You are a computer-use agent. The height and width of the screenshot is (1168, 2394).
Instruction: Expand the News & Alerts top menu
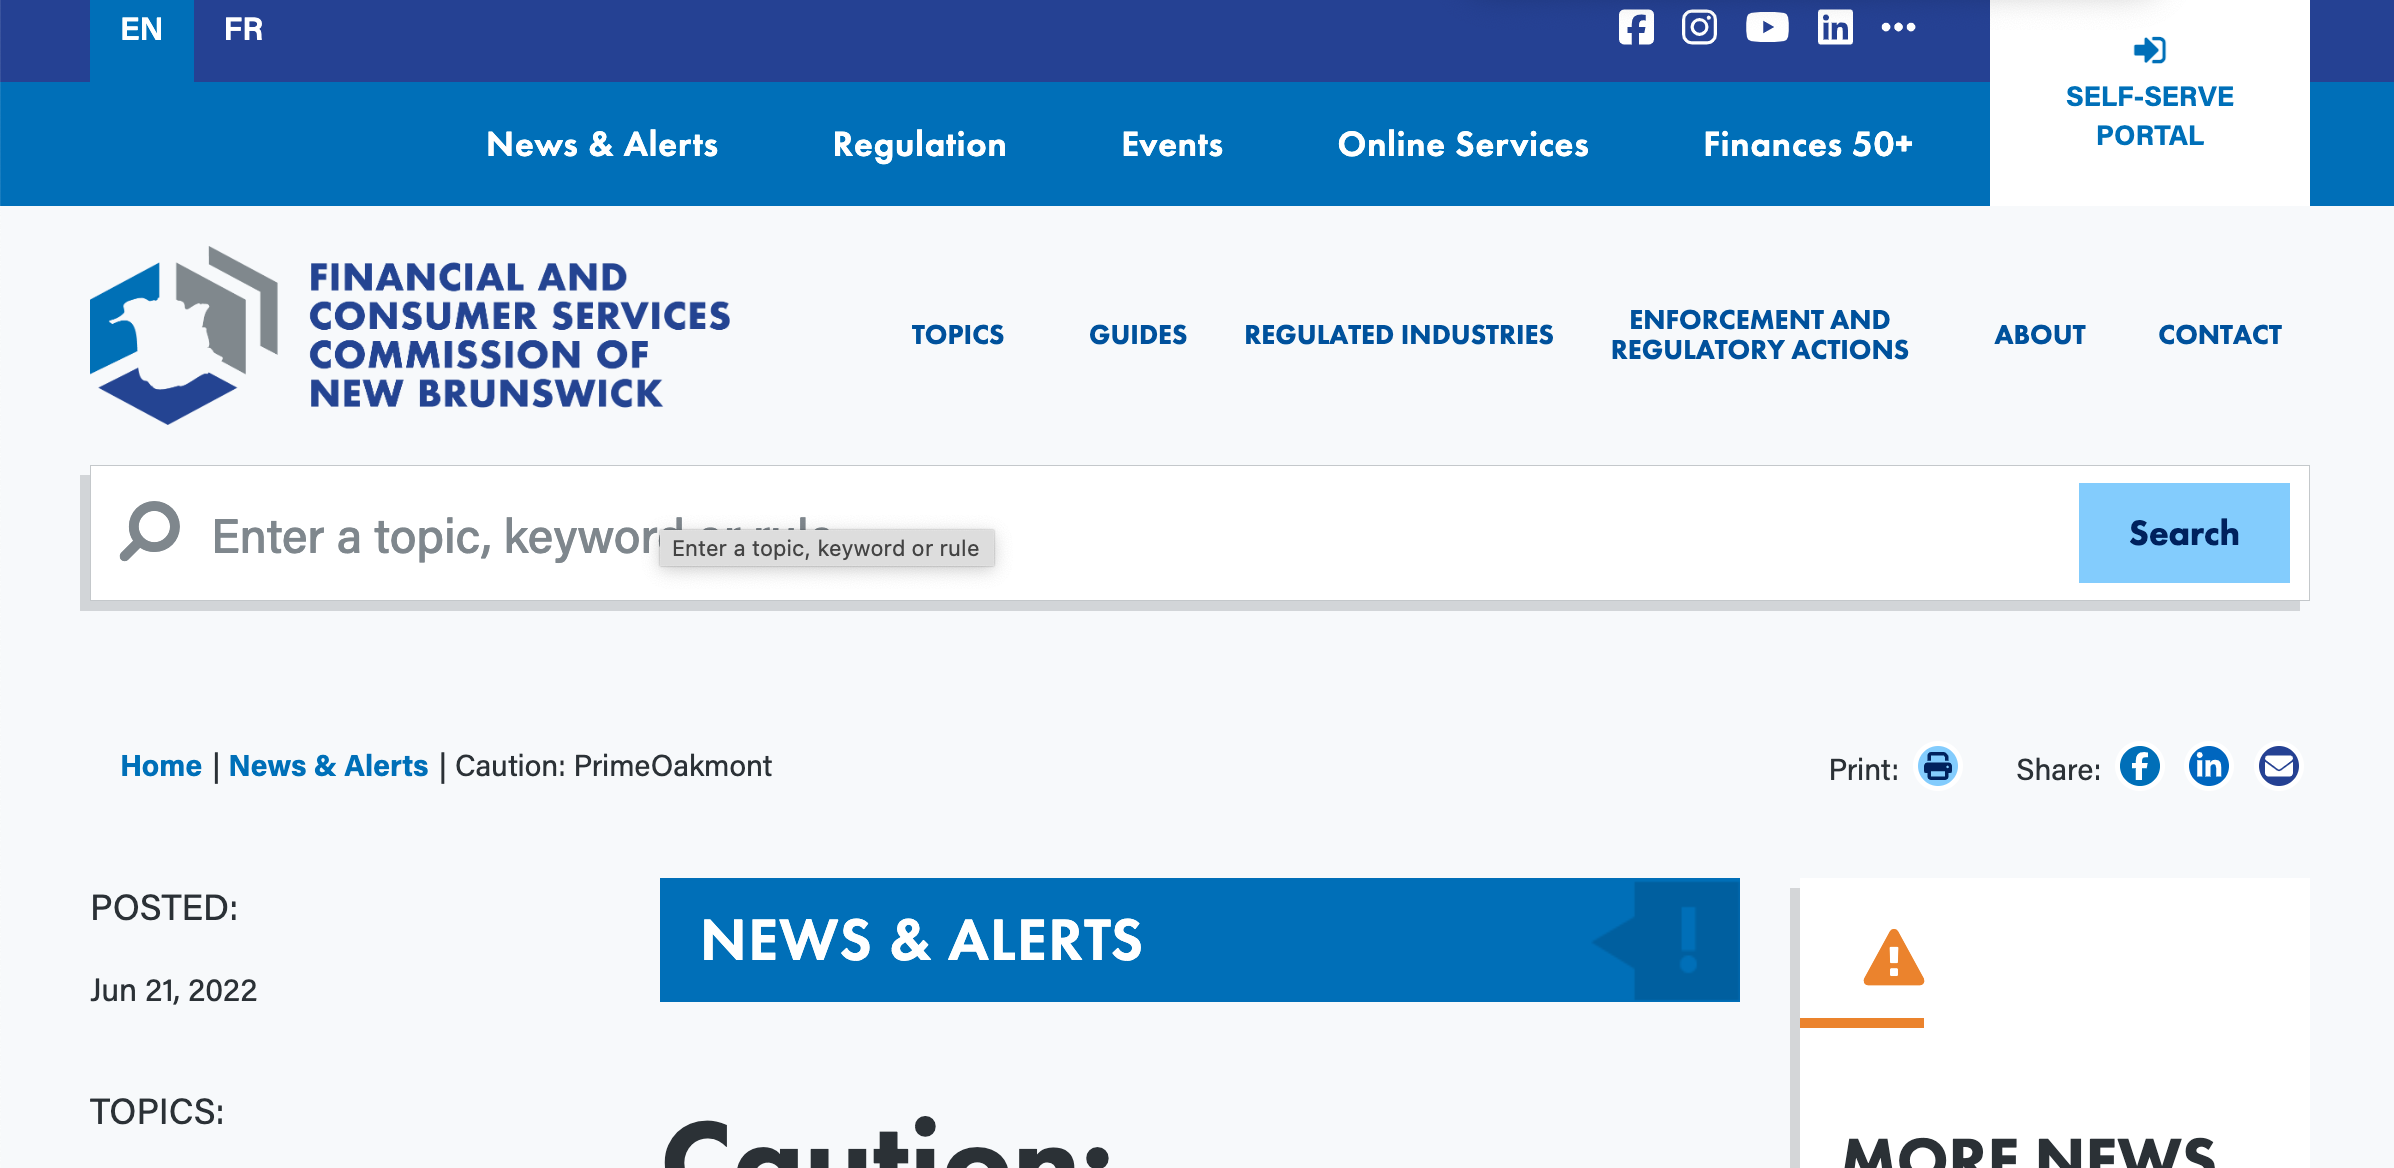tap(602, 145)
